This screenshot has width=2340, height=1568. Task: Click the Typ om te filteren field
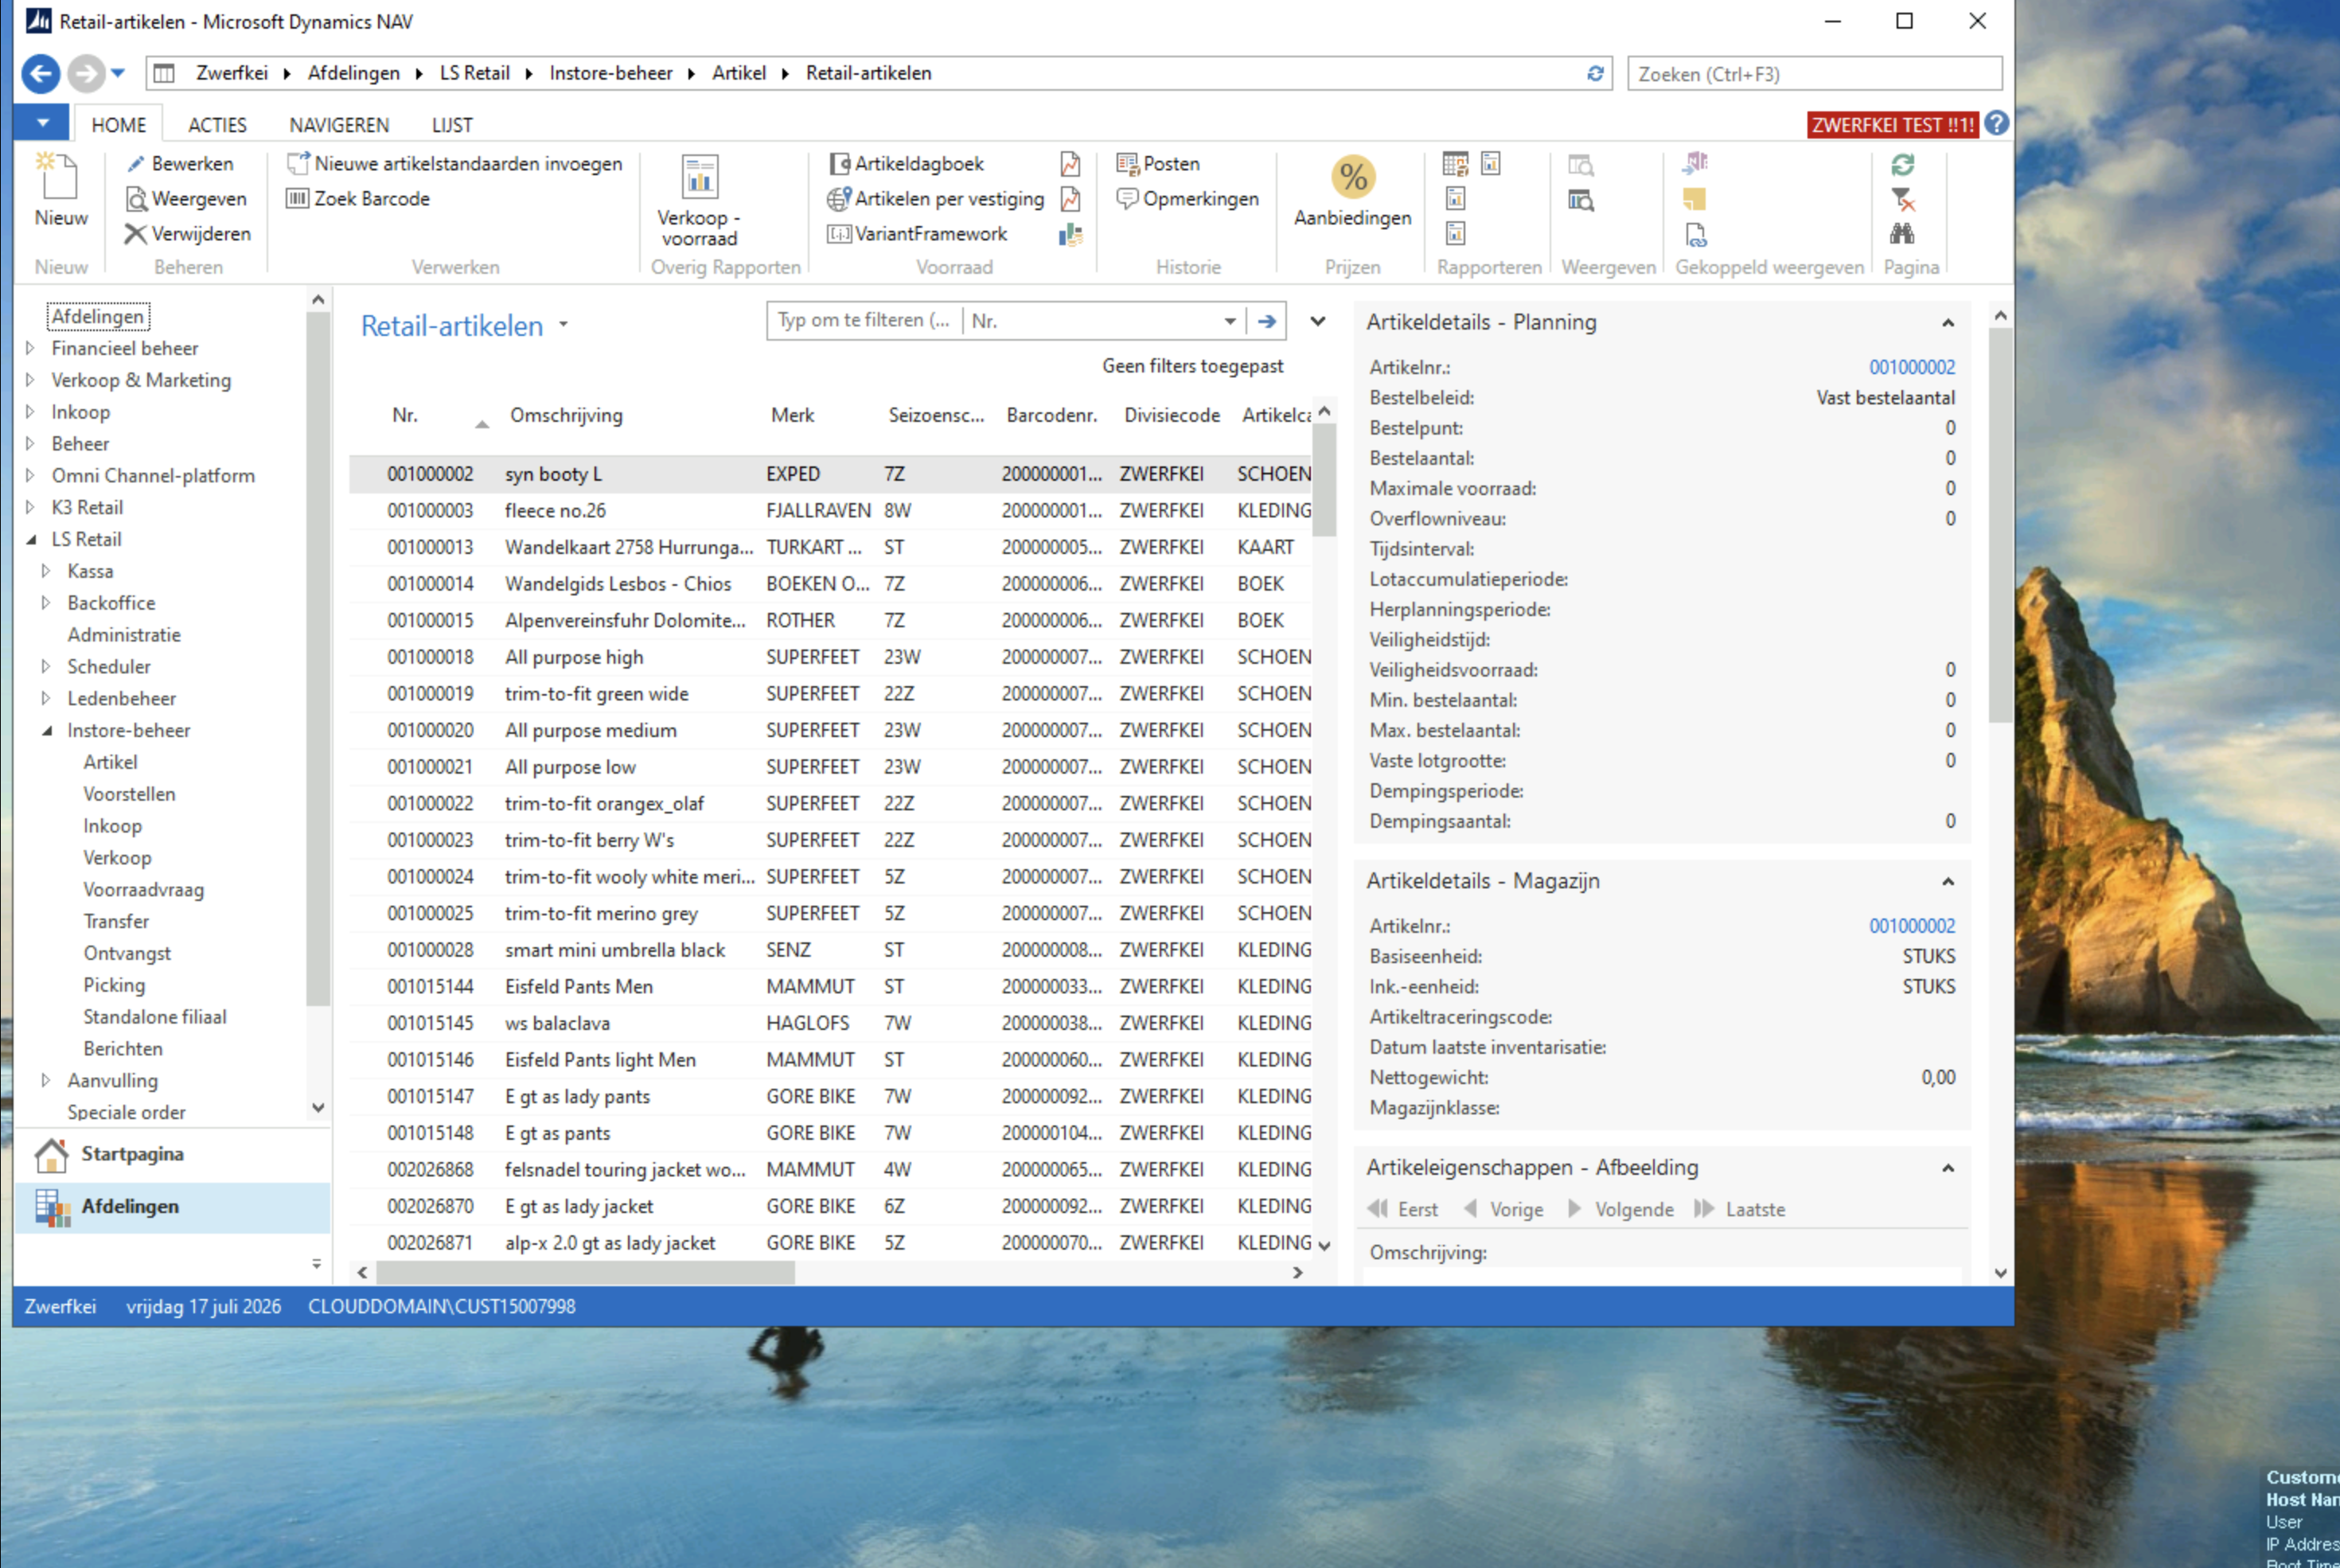point(863,321)
